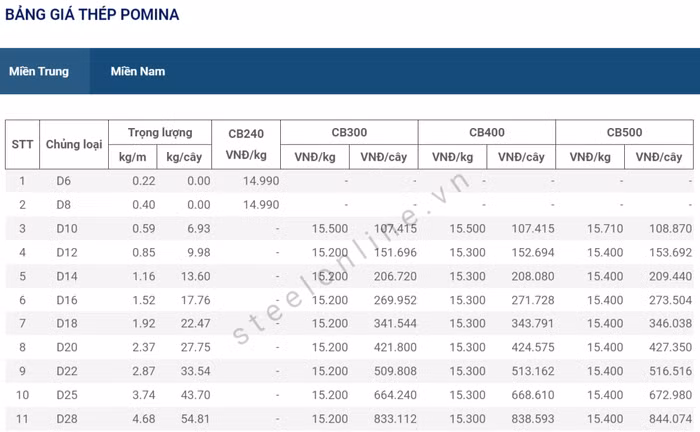The image size is (700, 432).
Task: Click the STT column header
Action: click(x=22, y=145)
